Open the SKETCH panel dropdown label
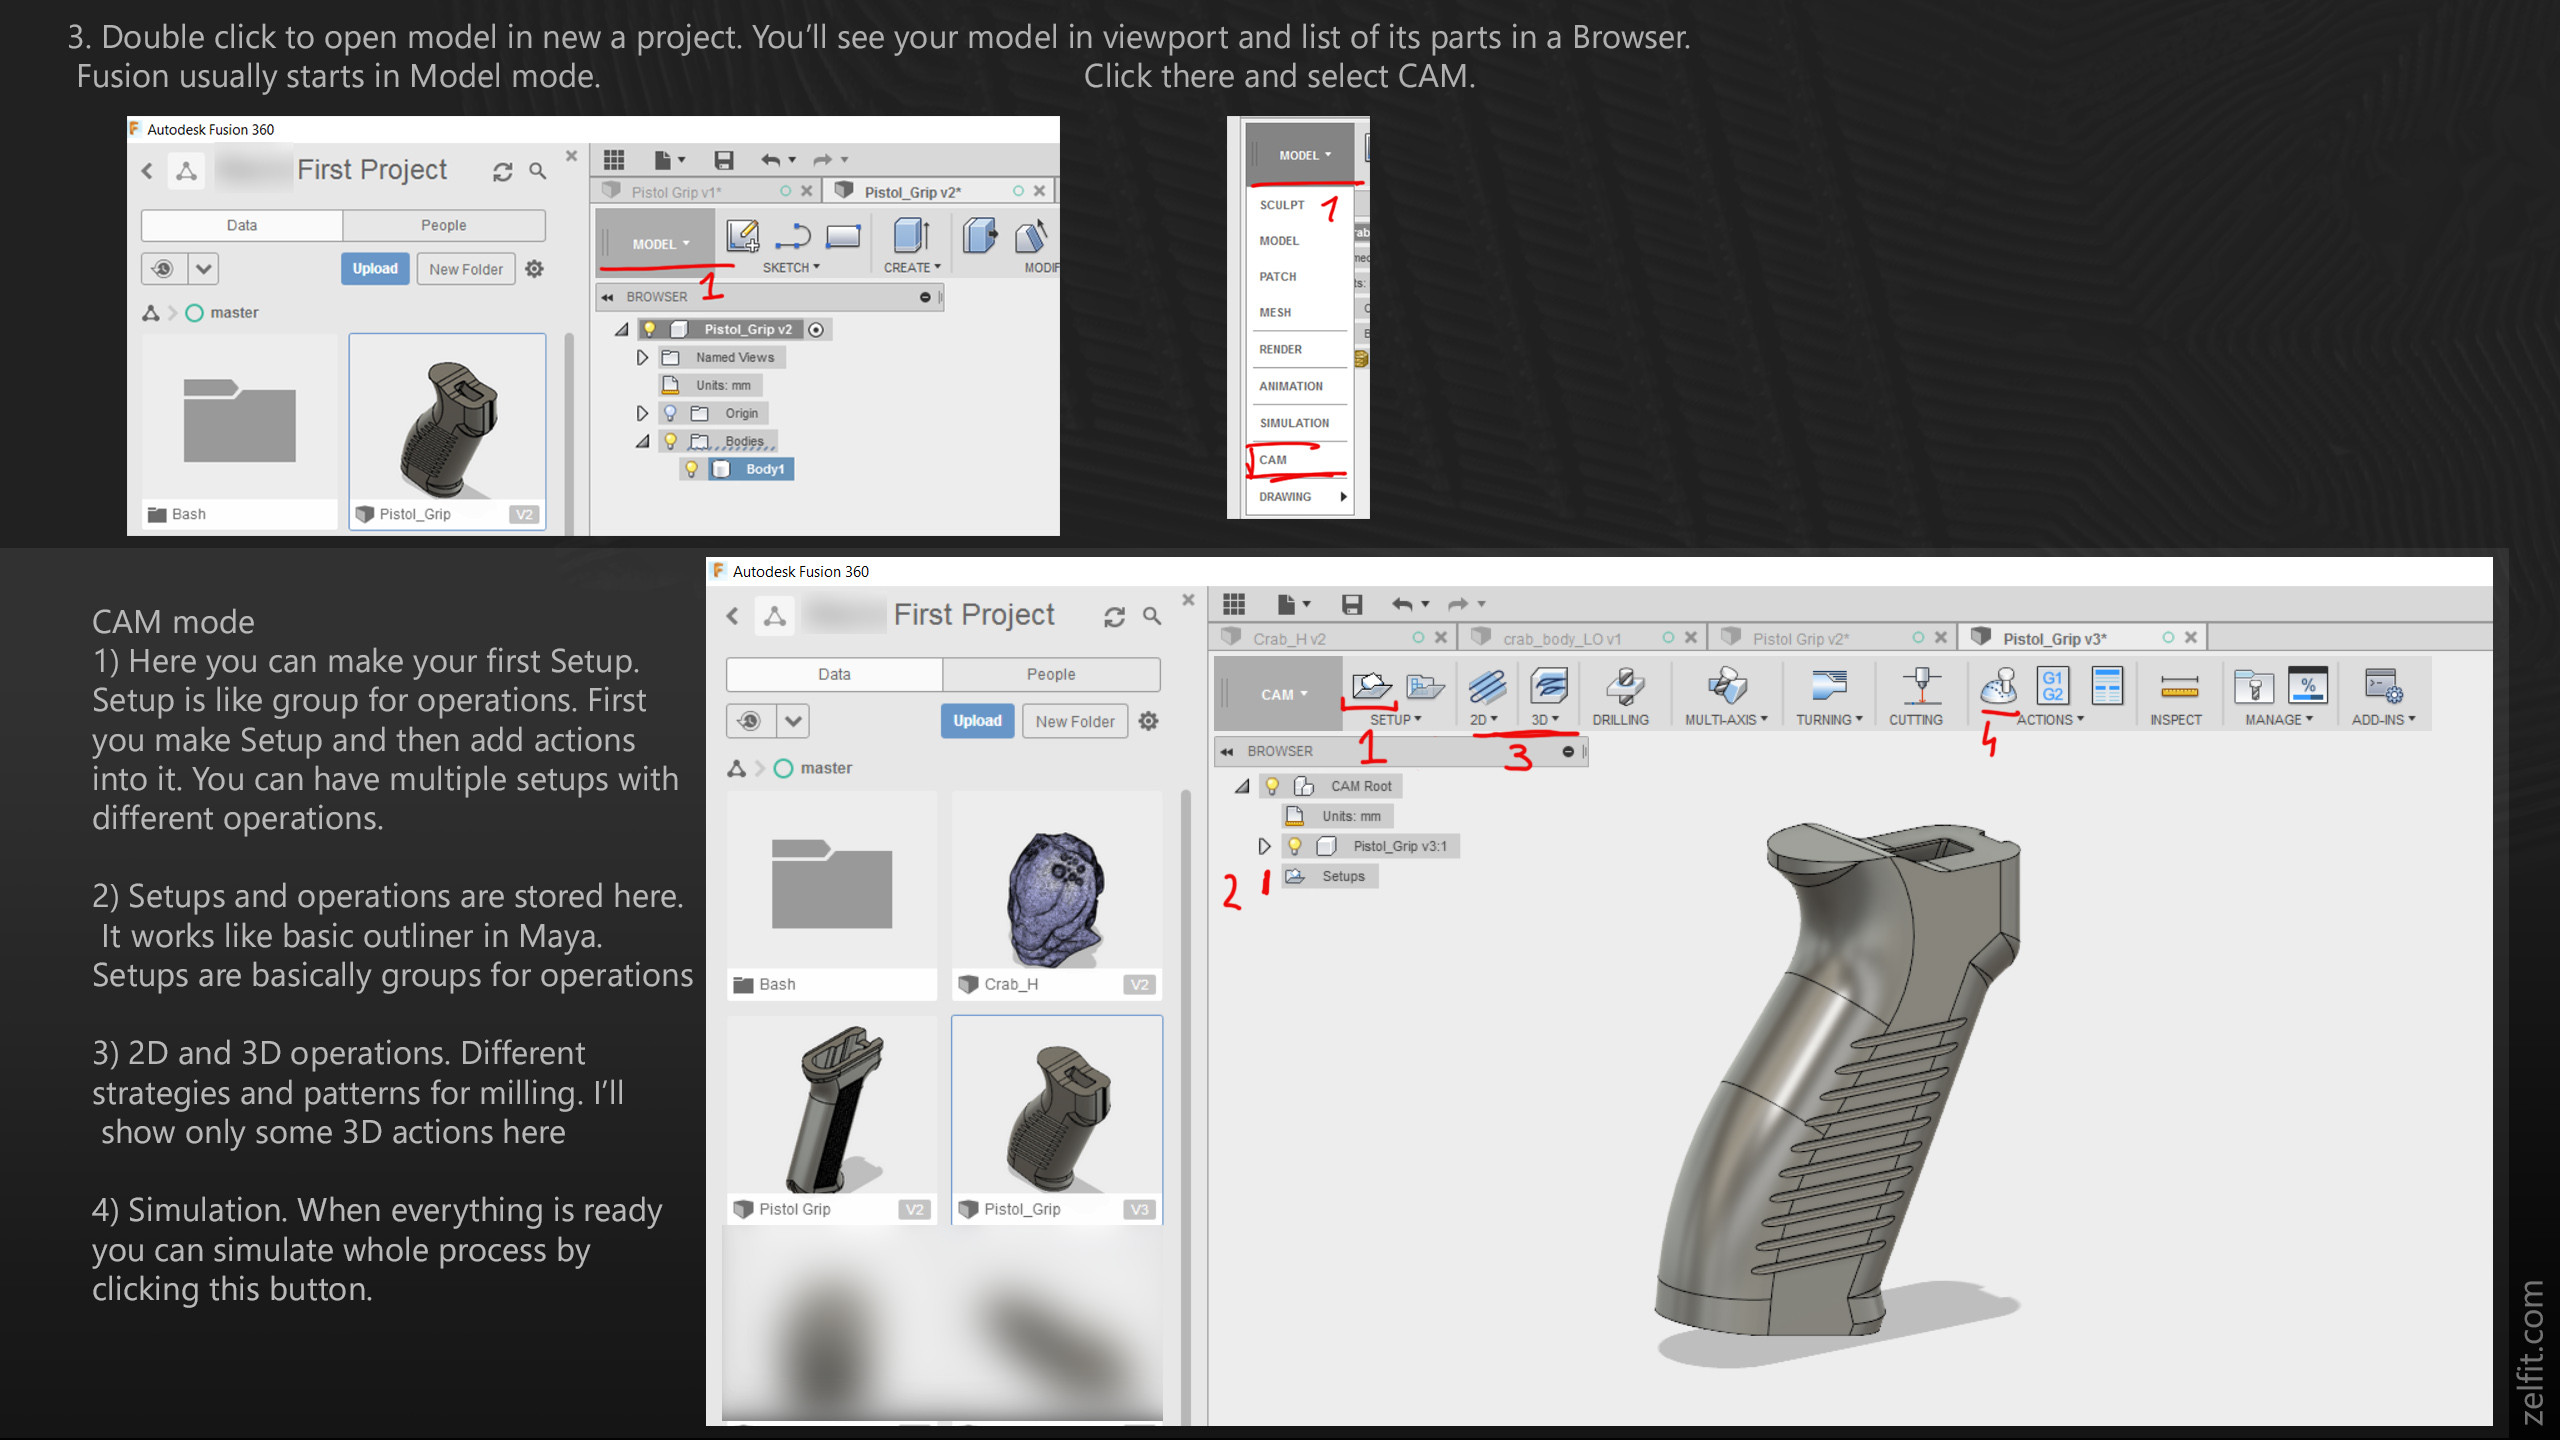This screenshot has width=2560, height=1440. click(790, 268)
